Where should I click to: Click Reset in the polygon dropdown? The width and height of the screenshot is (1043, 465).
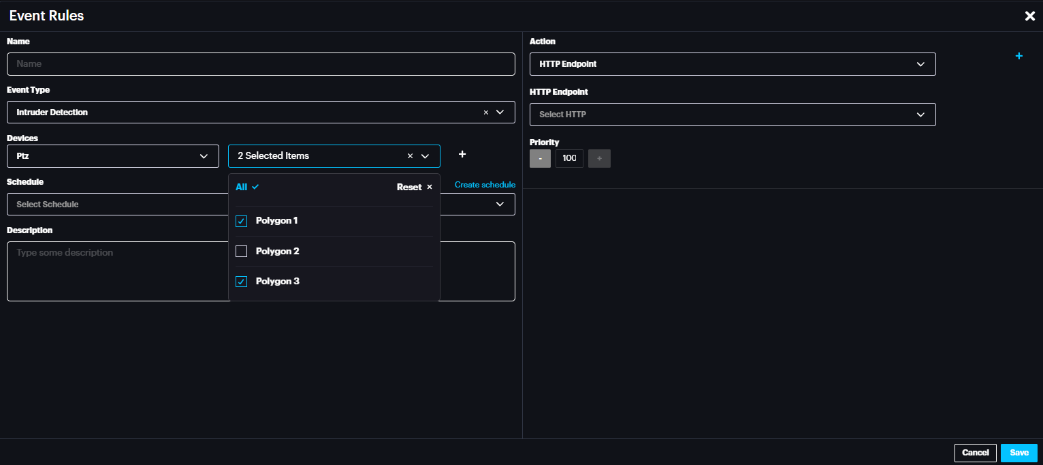(409, 187)
